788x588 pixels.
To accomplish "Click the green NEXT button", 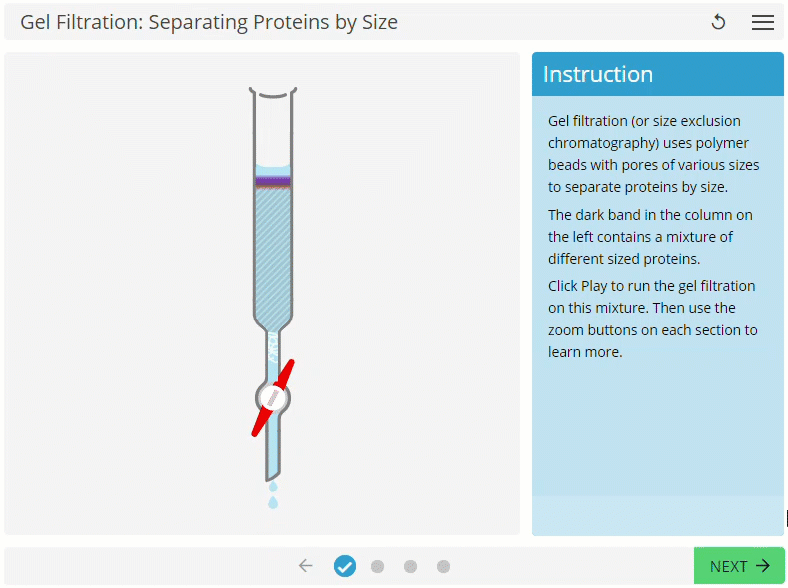I will 739,566.
